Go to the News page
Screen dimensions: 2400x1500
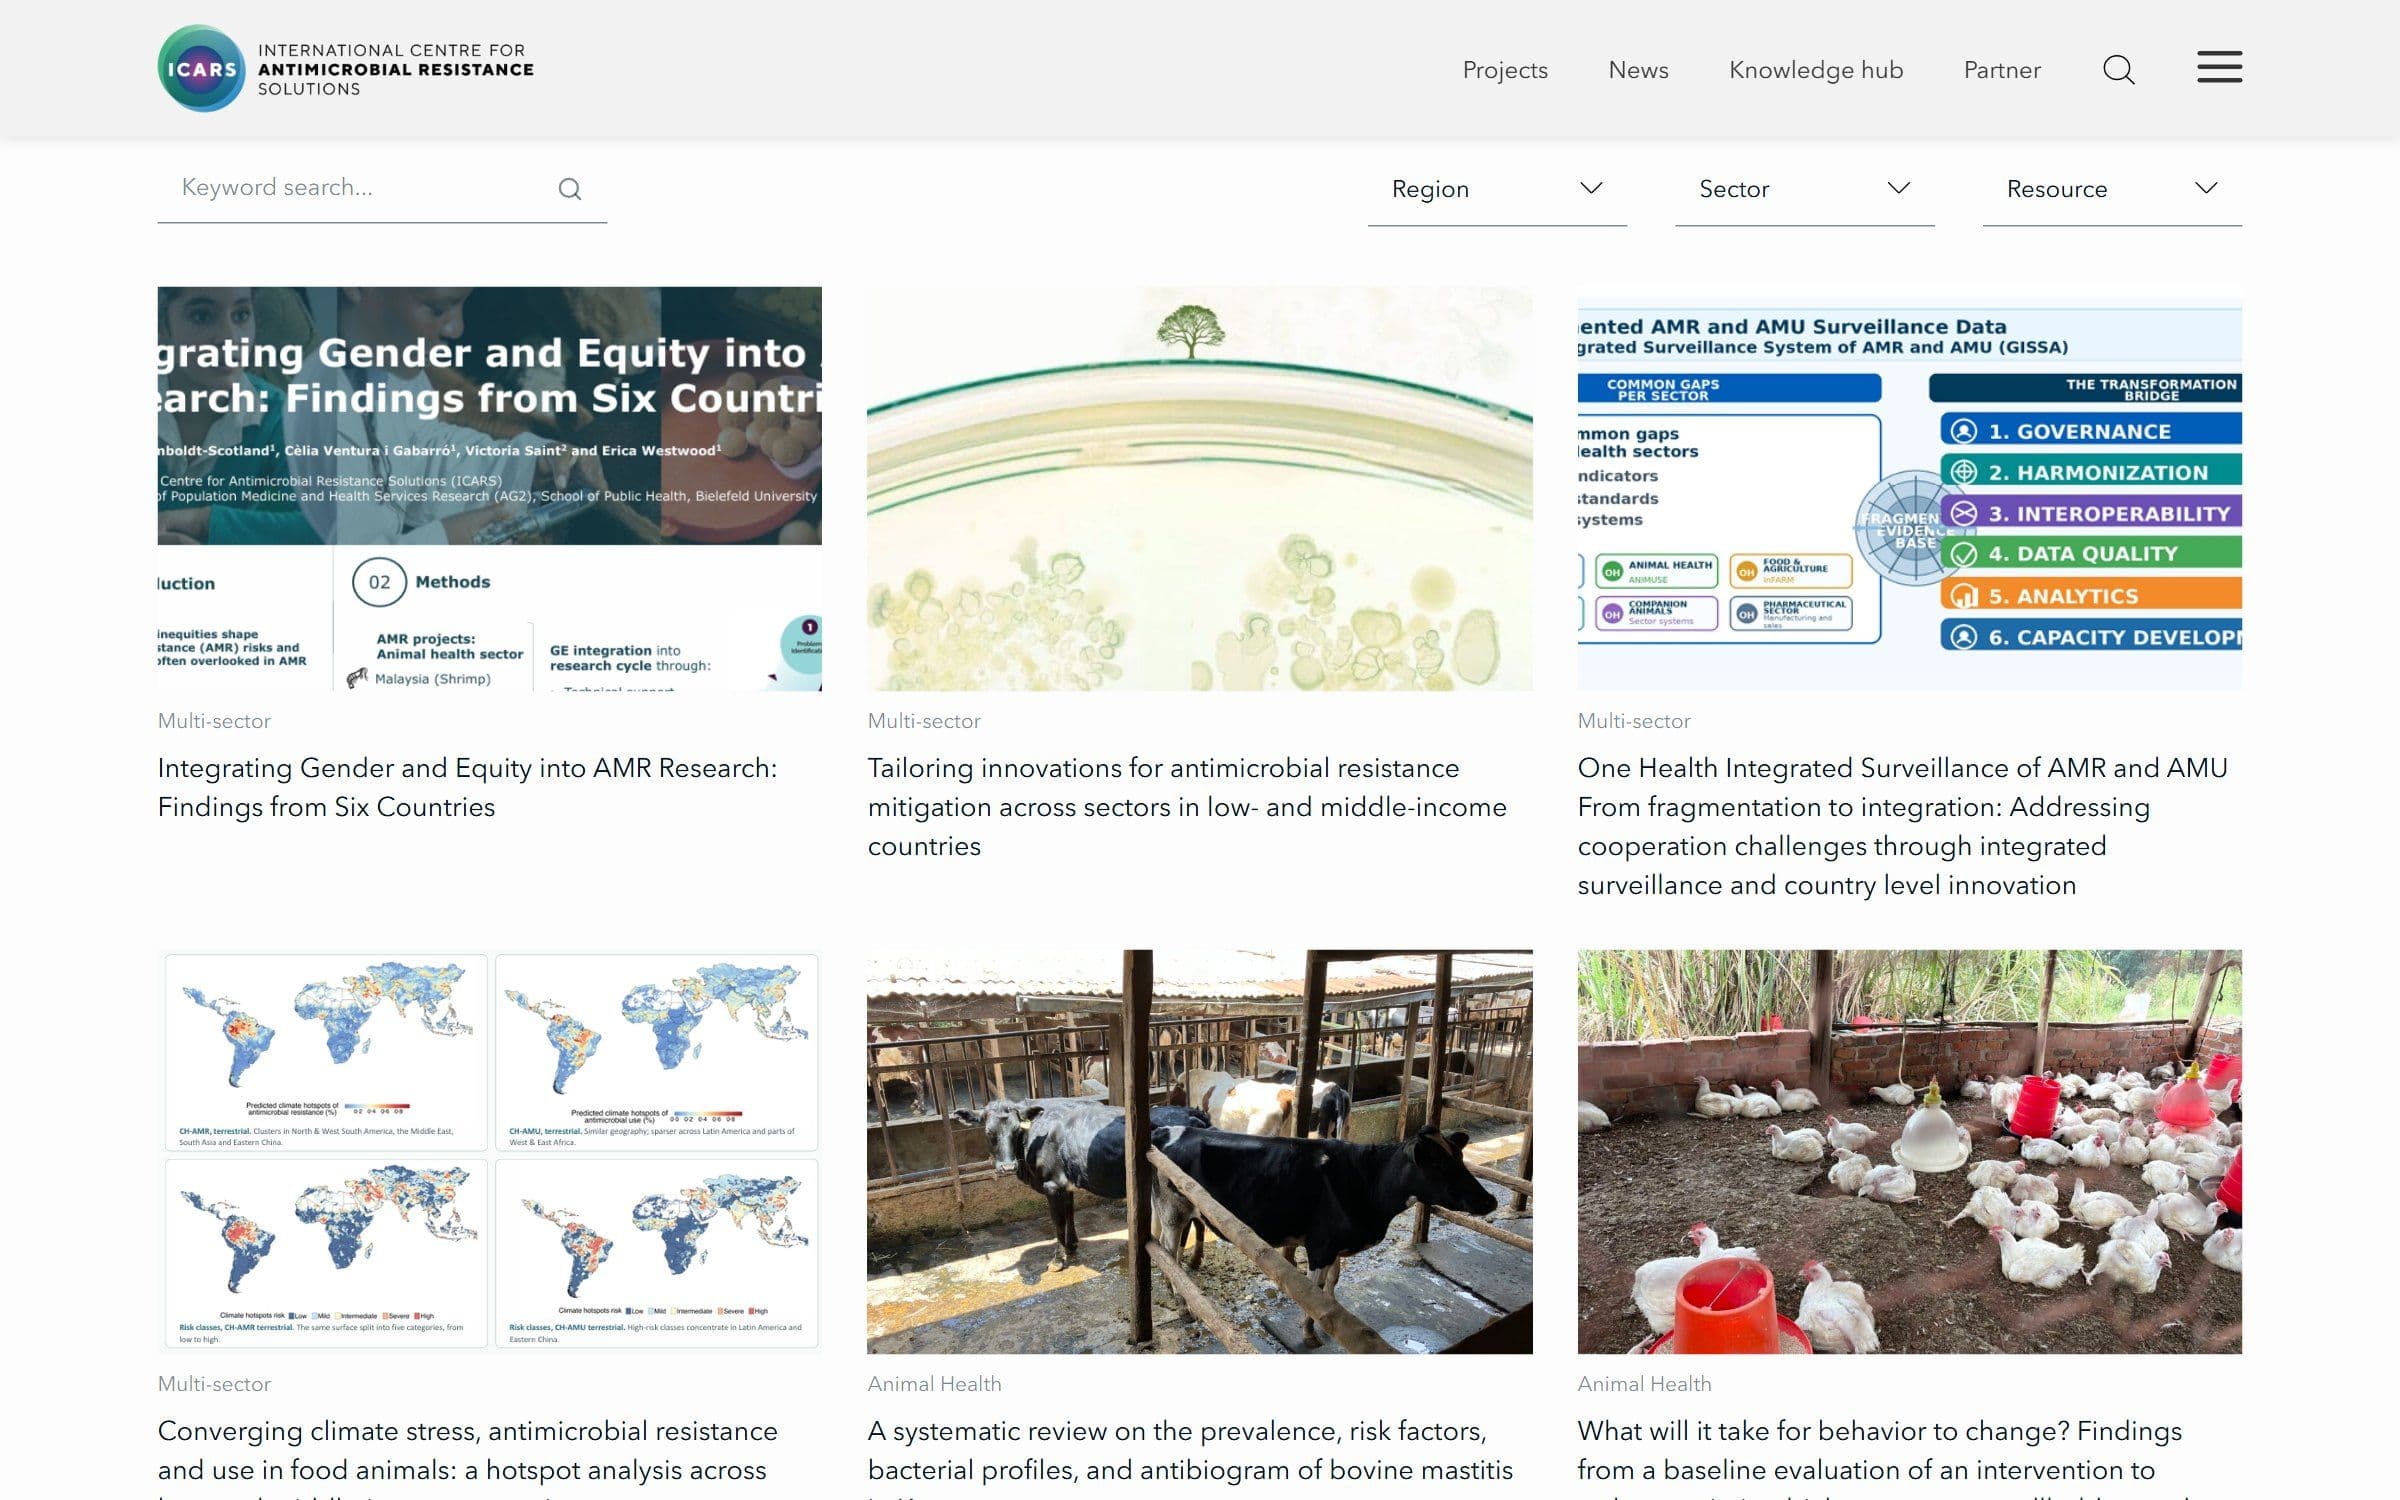coord(1638,70)
